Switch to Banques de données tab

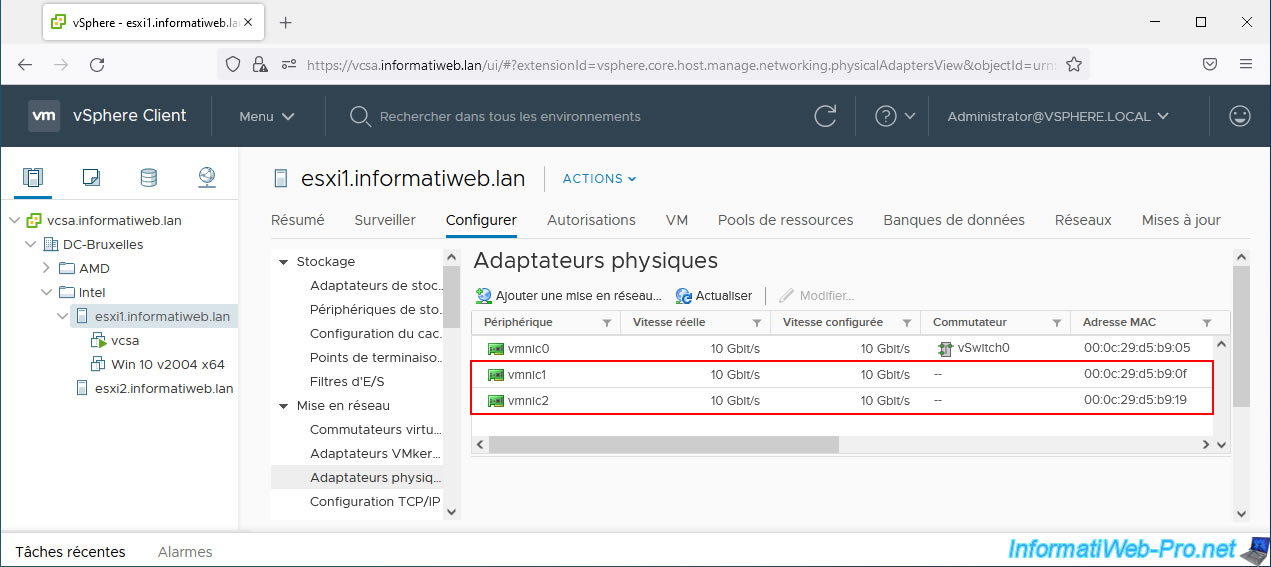[x=954, y=220]
